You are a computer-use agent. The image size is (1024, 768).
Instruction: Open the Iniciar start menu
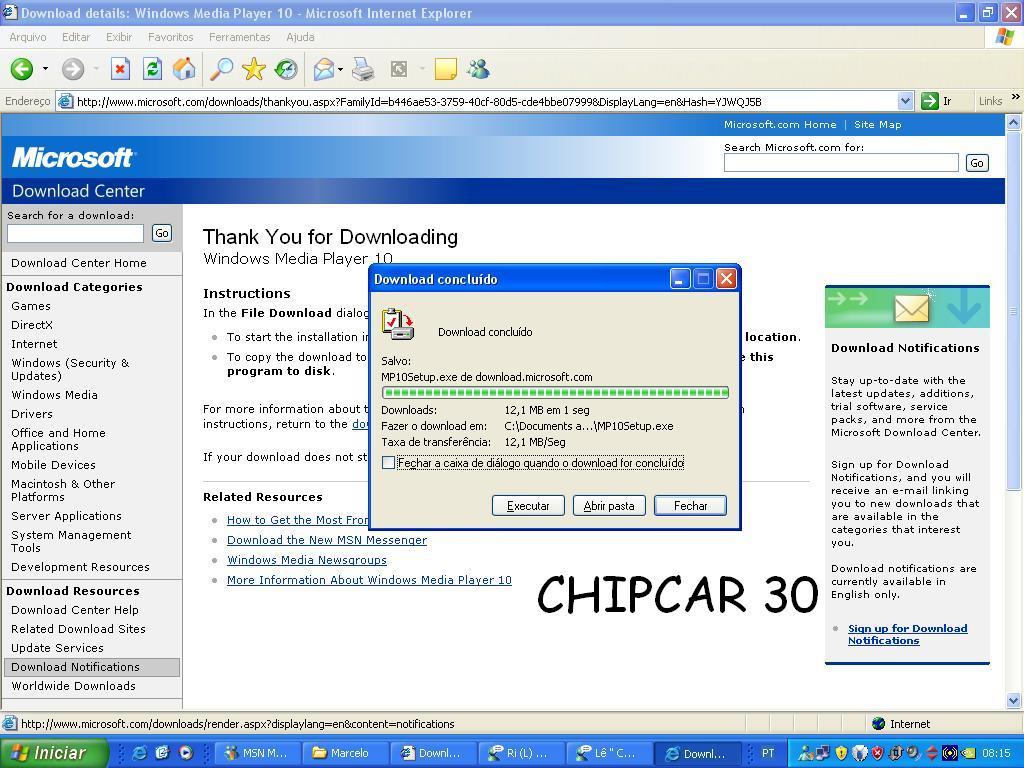(x=54, y=753)
